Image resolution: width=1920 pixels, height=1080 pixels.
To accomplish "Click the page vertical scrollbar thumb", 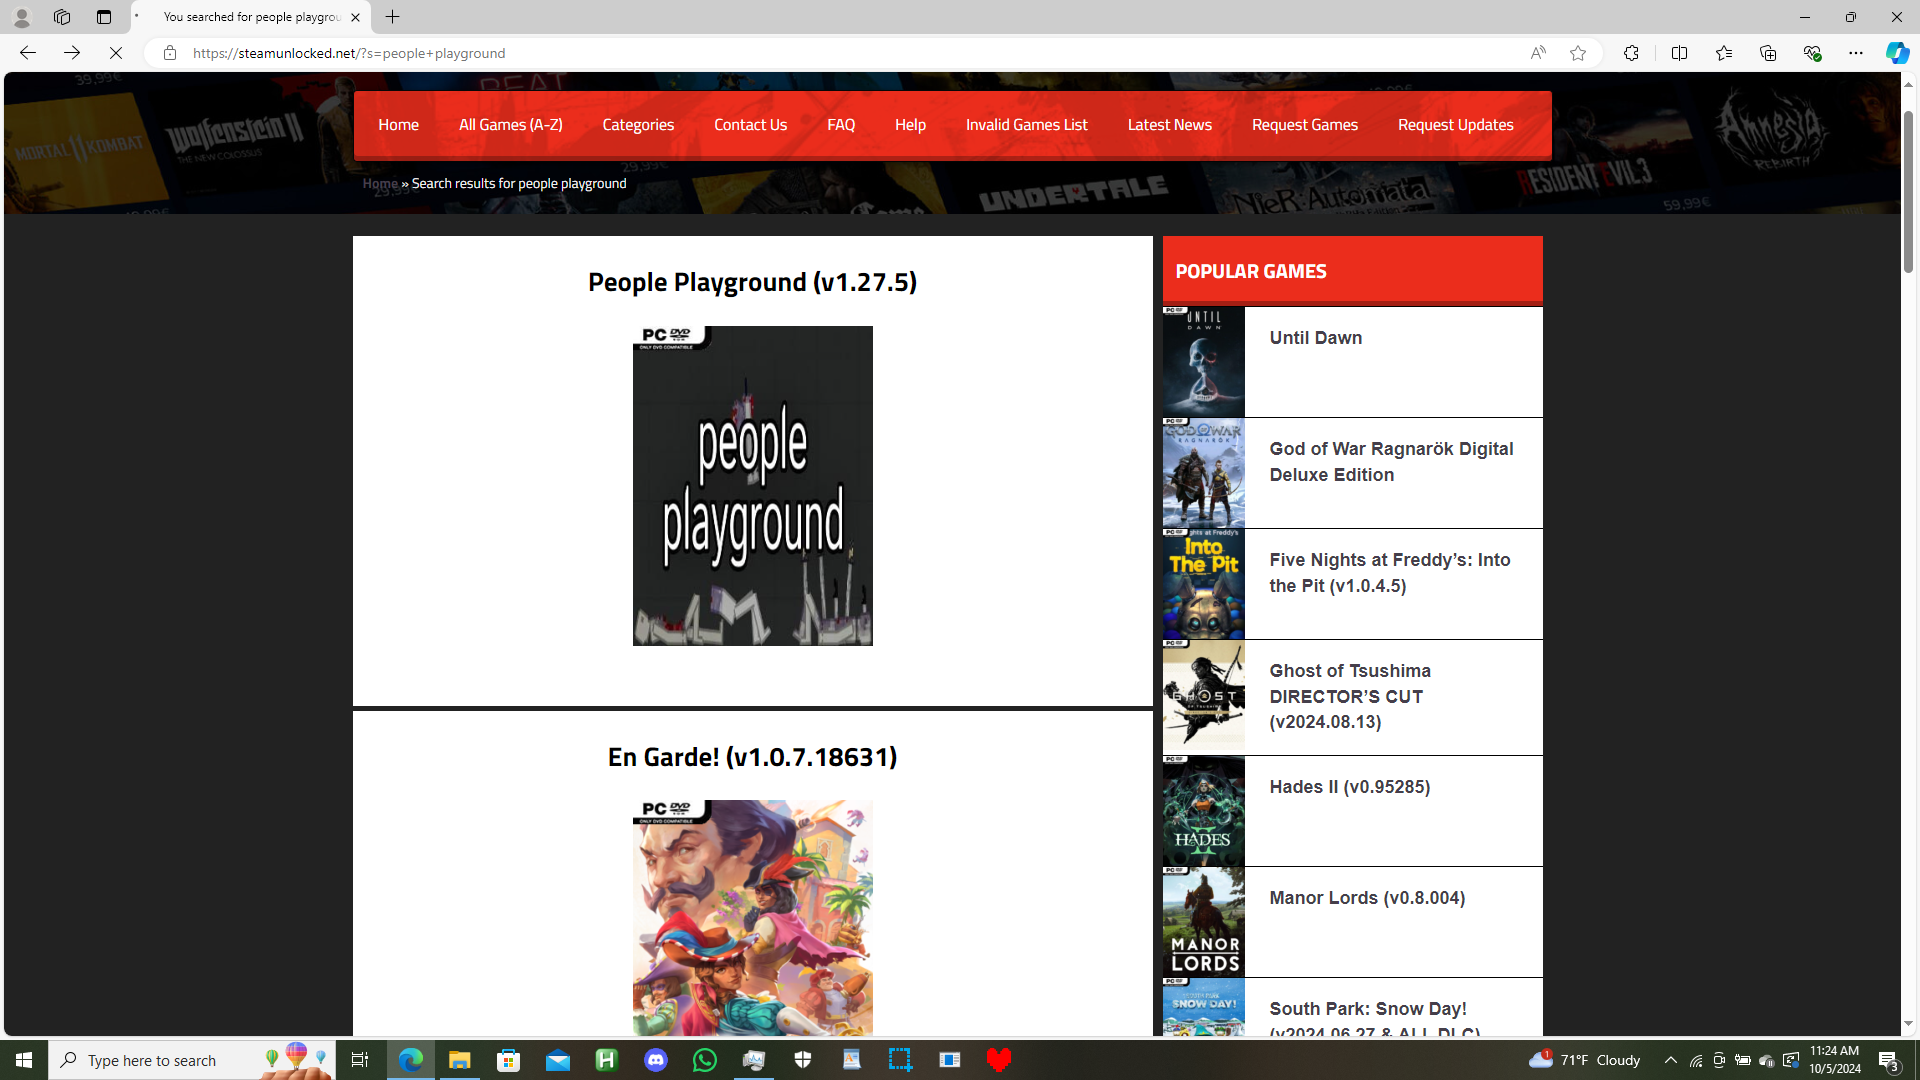I will click(1908, 190).
